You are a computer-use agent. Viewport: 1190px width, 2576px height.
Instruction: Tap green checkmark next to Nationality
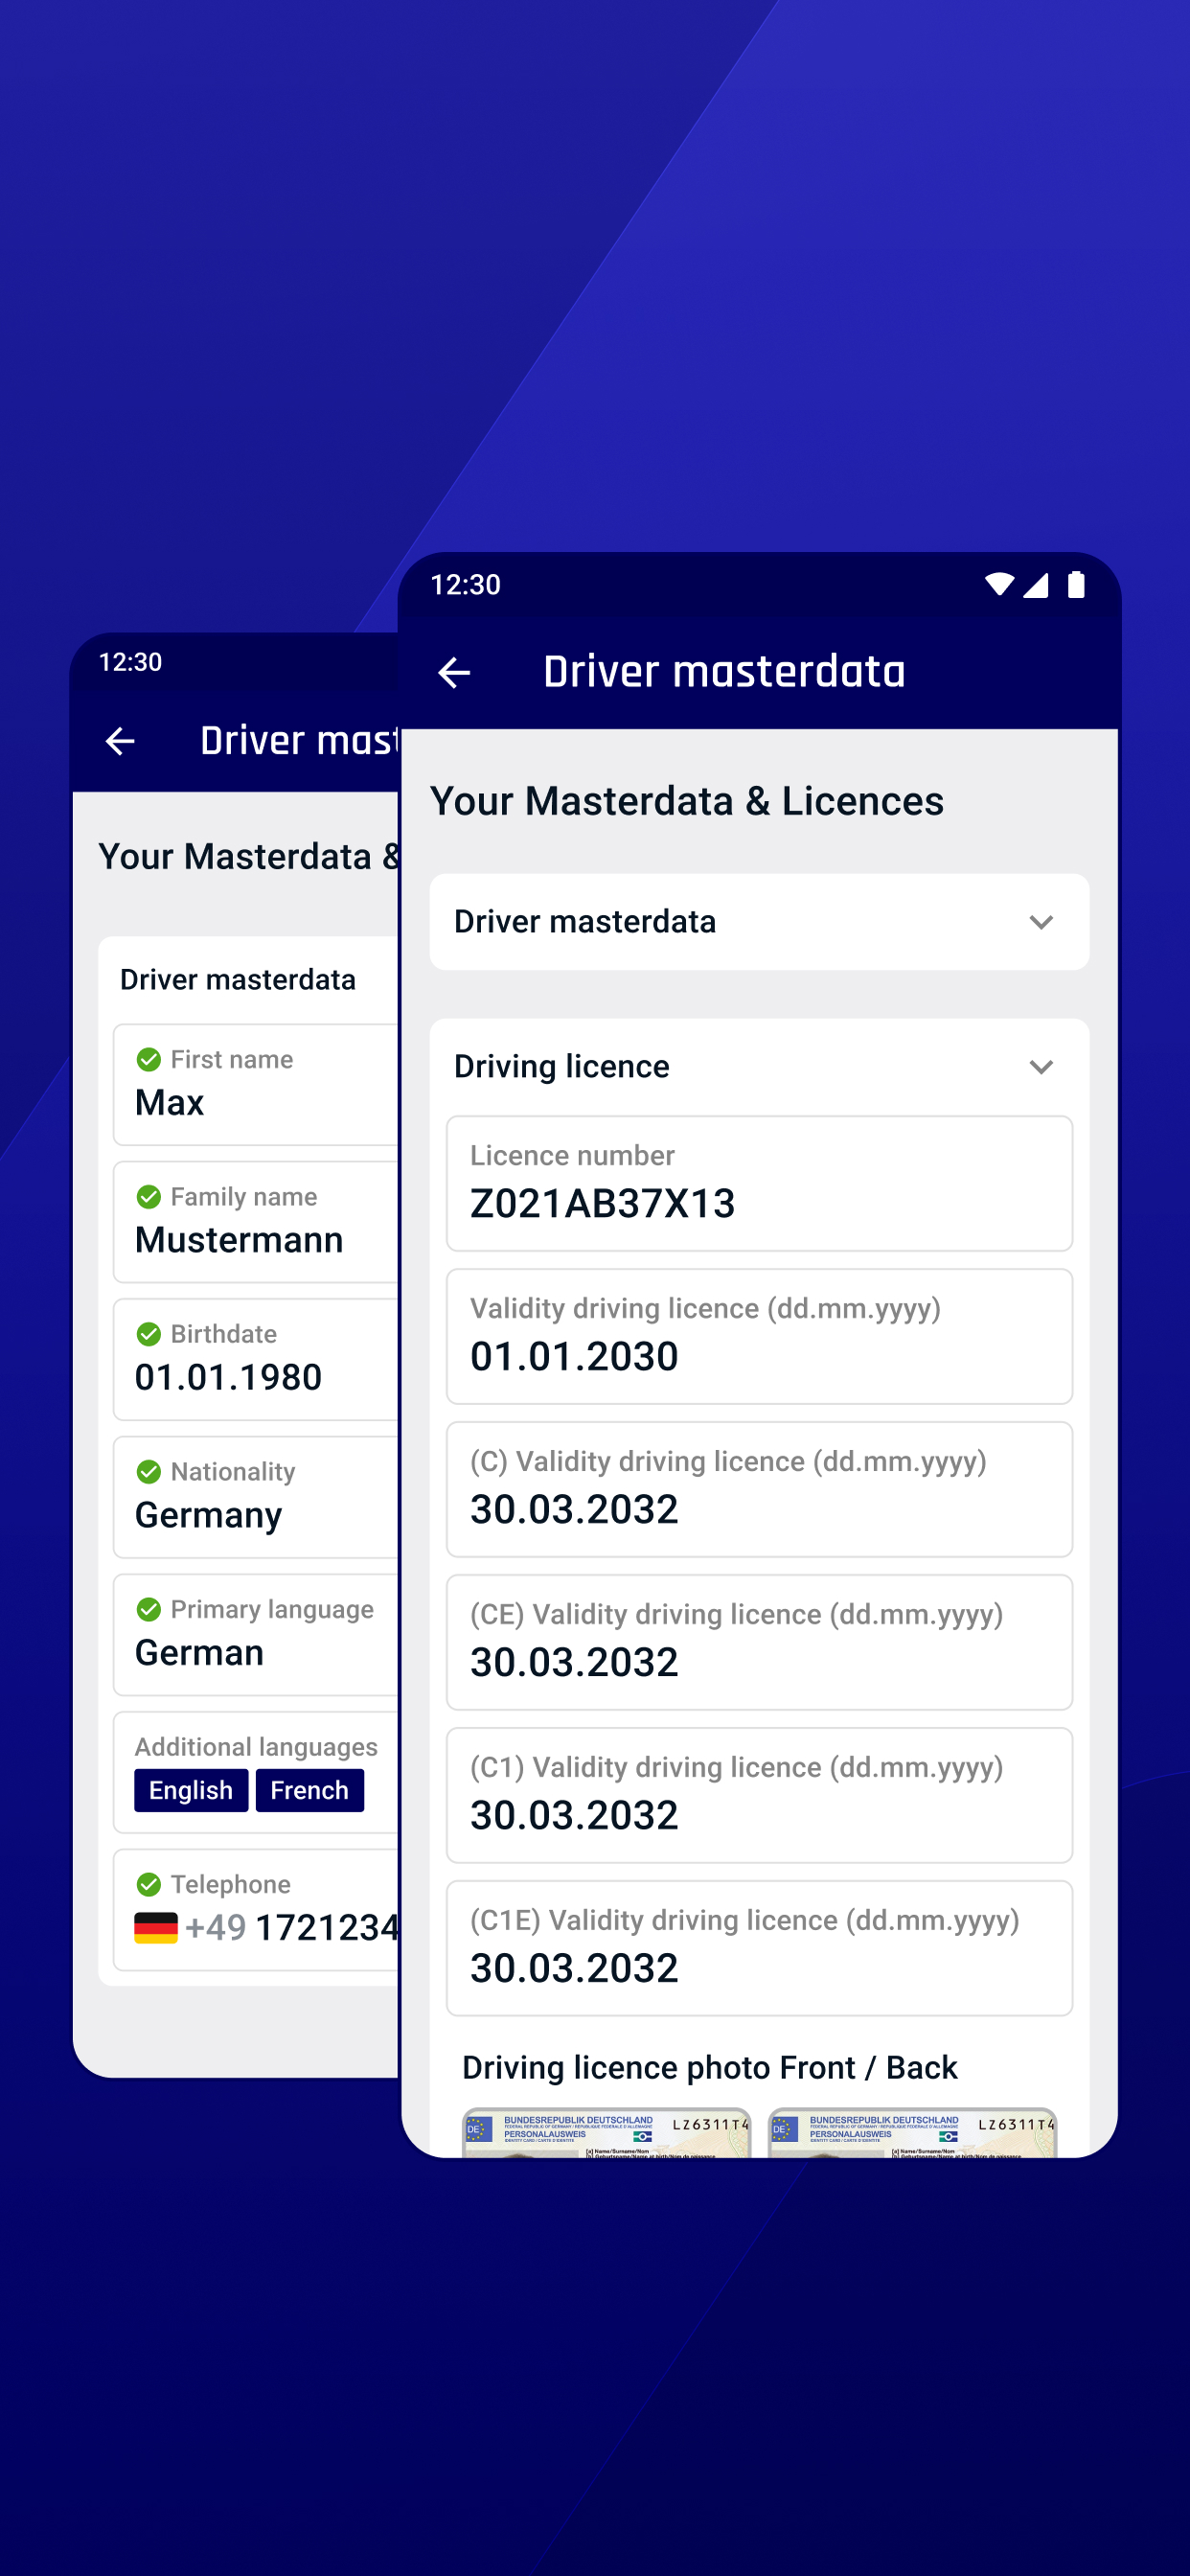point(149,1472)
